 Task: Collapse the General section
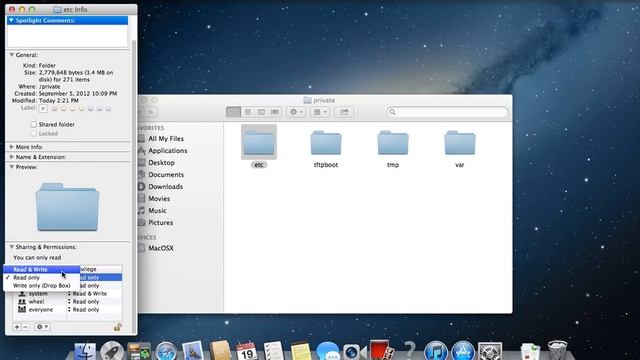click(11, 55)
